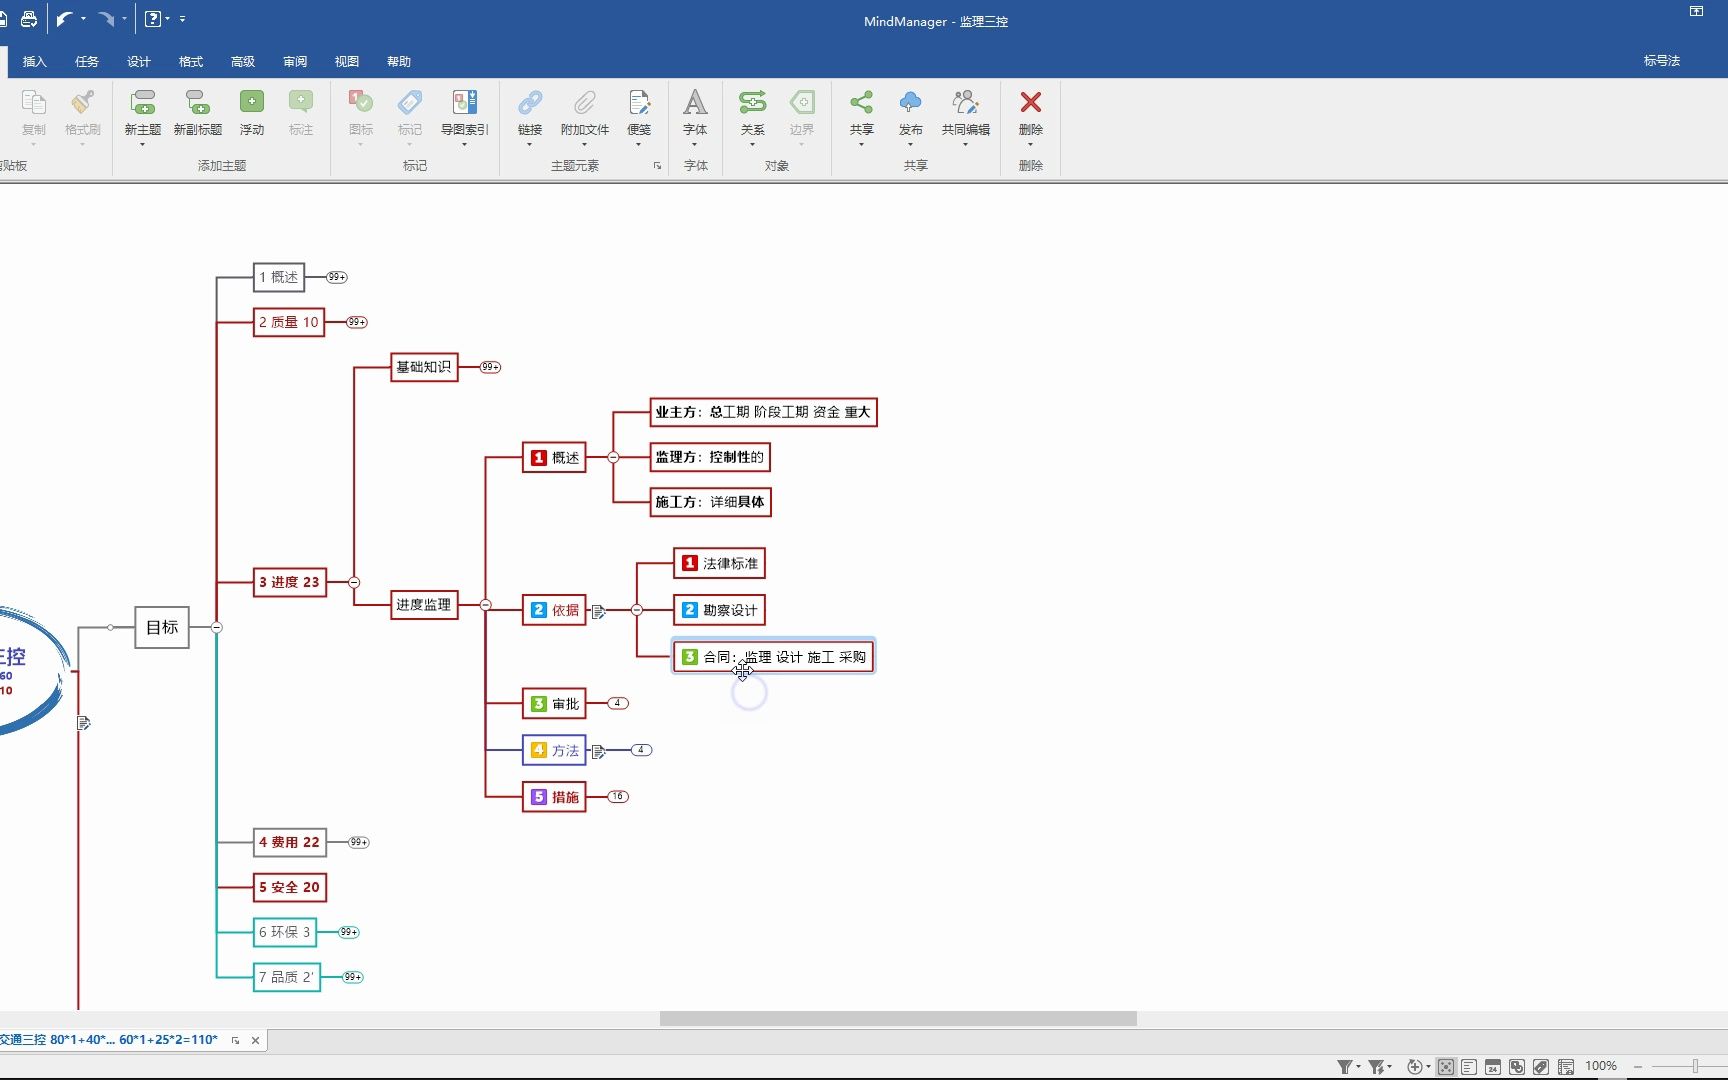Select the 勘察设计 topic
Image resolution: width=1728 pixels, height=1080 pixels.
720,610
